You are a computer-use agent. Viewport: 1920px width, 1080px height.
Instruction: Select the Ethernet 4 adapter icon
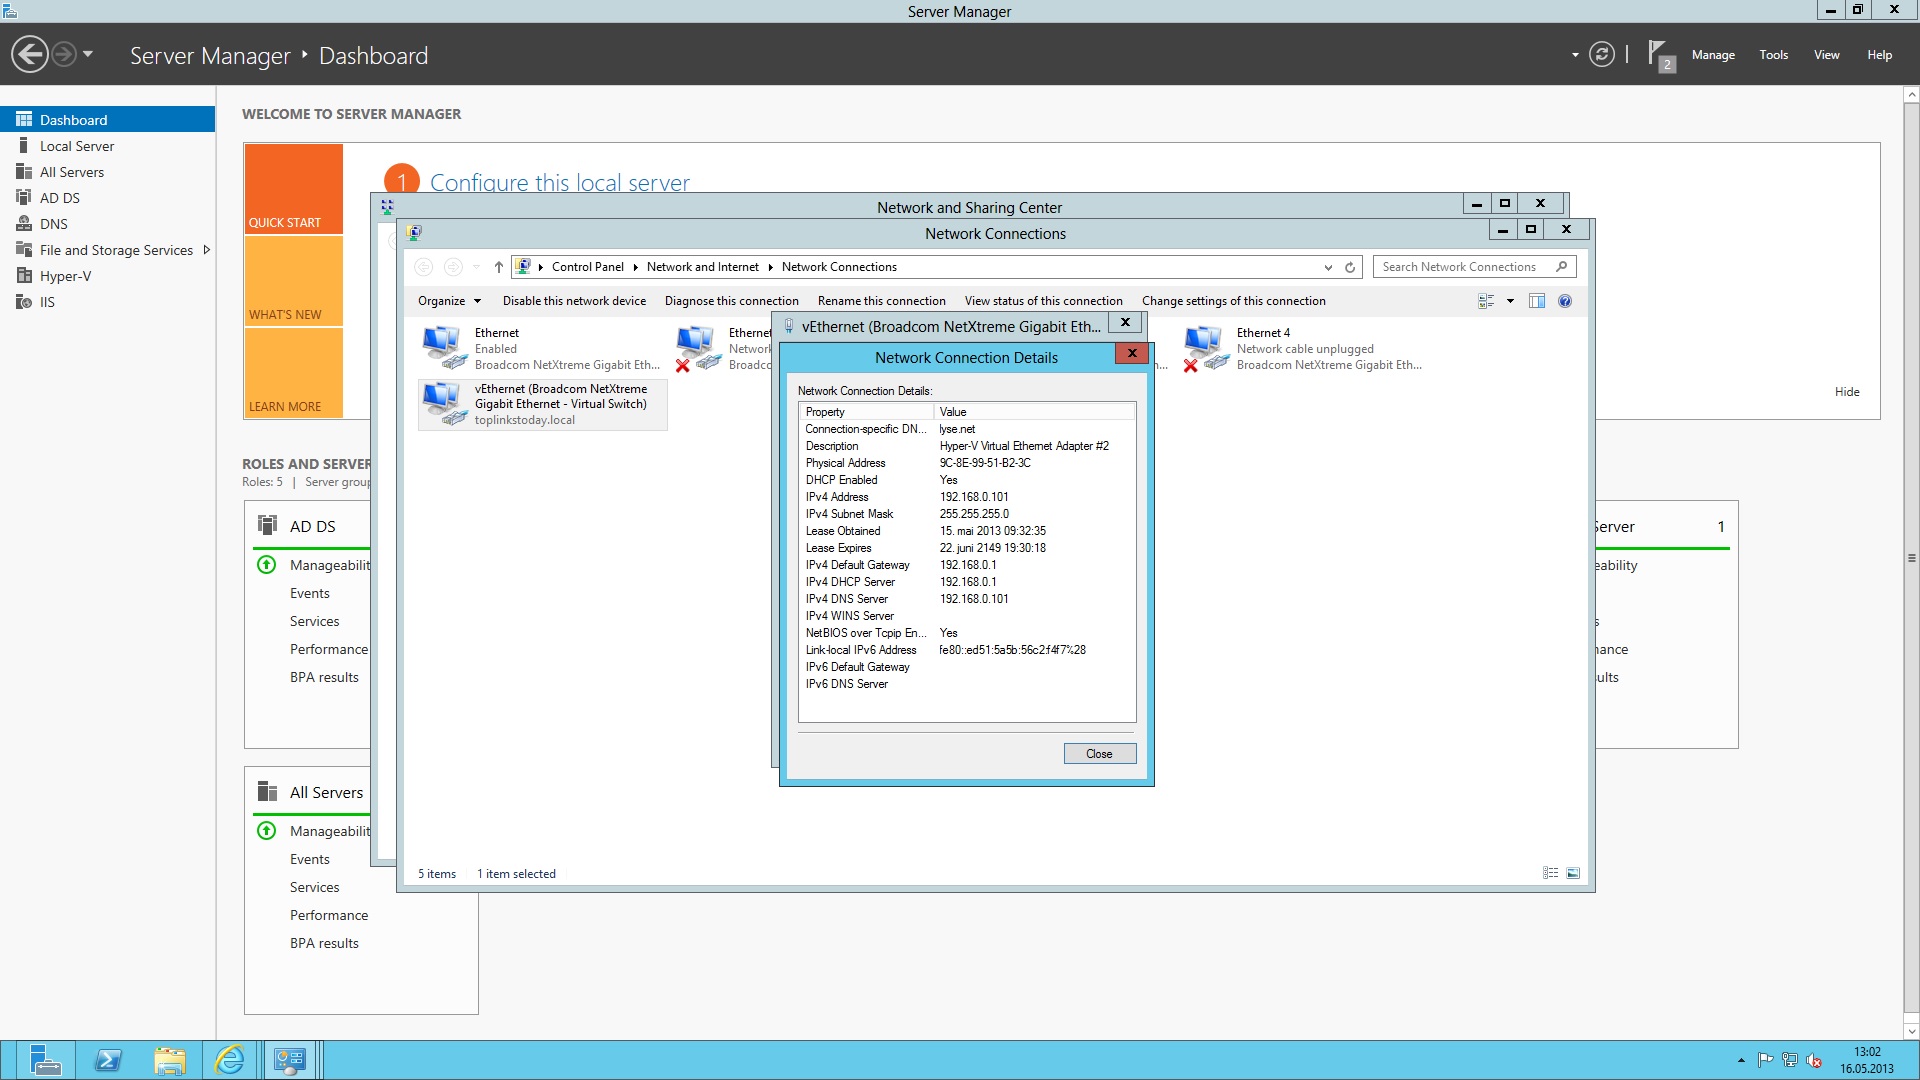tap(1205, 348)
